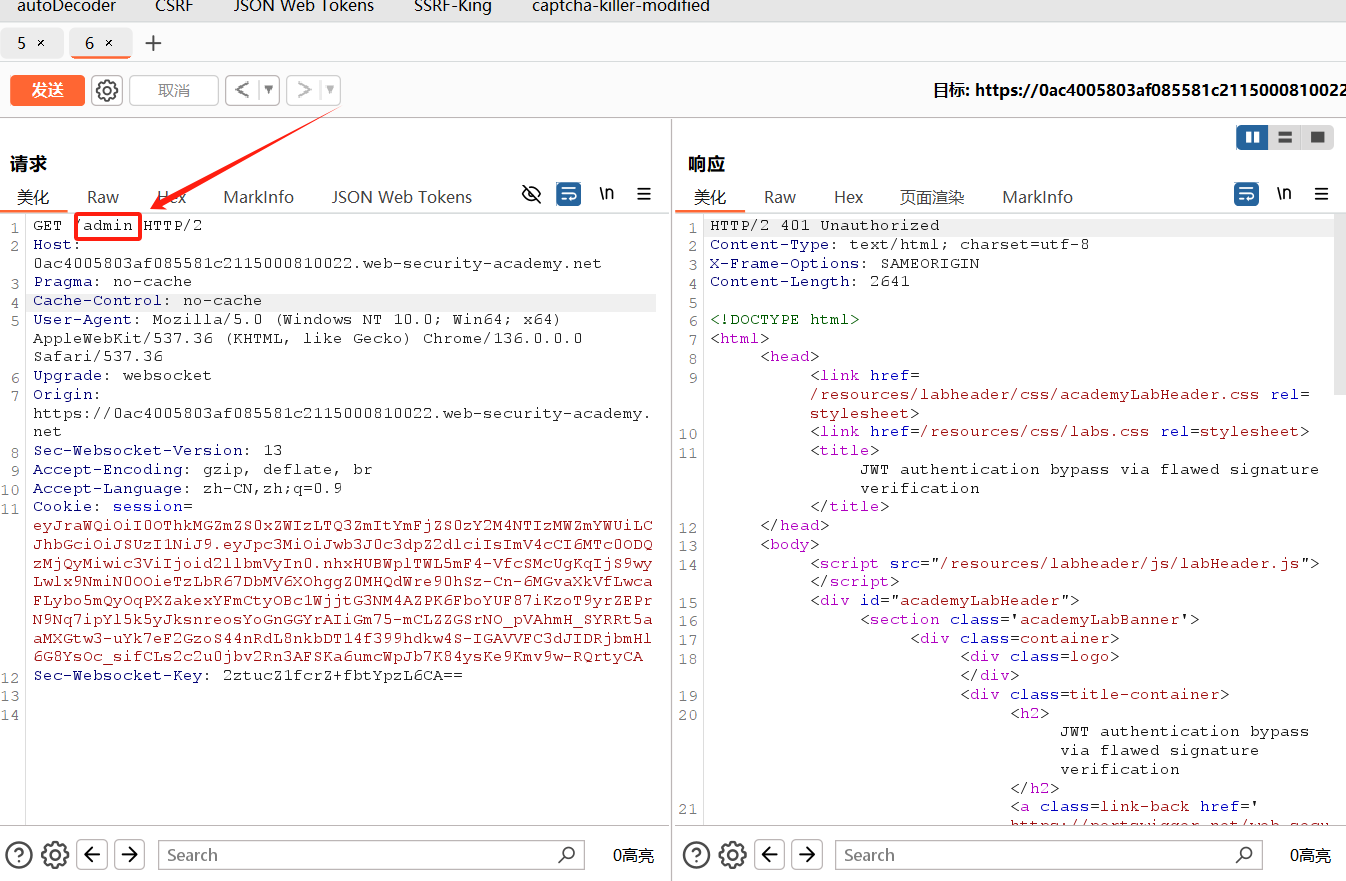Click the Sec-Websocket-Key header line
The width and height of the screenshot is (1346, 881).
[248, 676]
